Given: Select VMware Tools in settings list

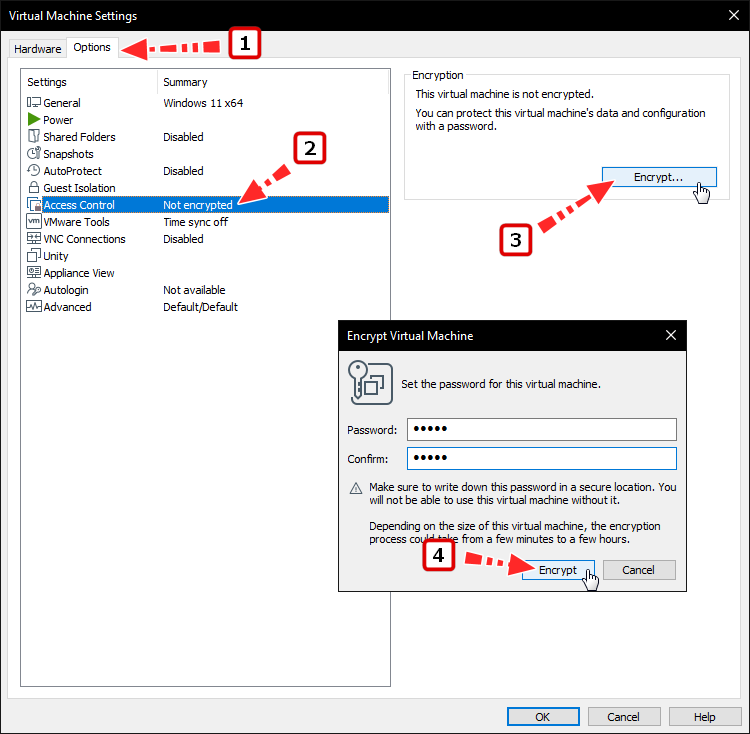Looking at the screenshot, I should [x=207, y=222].
